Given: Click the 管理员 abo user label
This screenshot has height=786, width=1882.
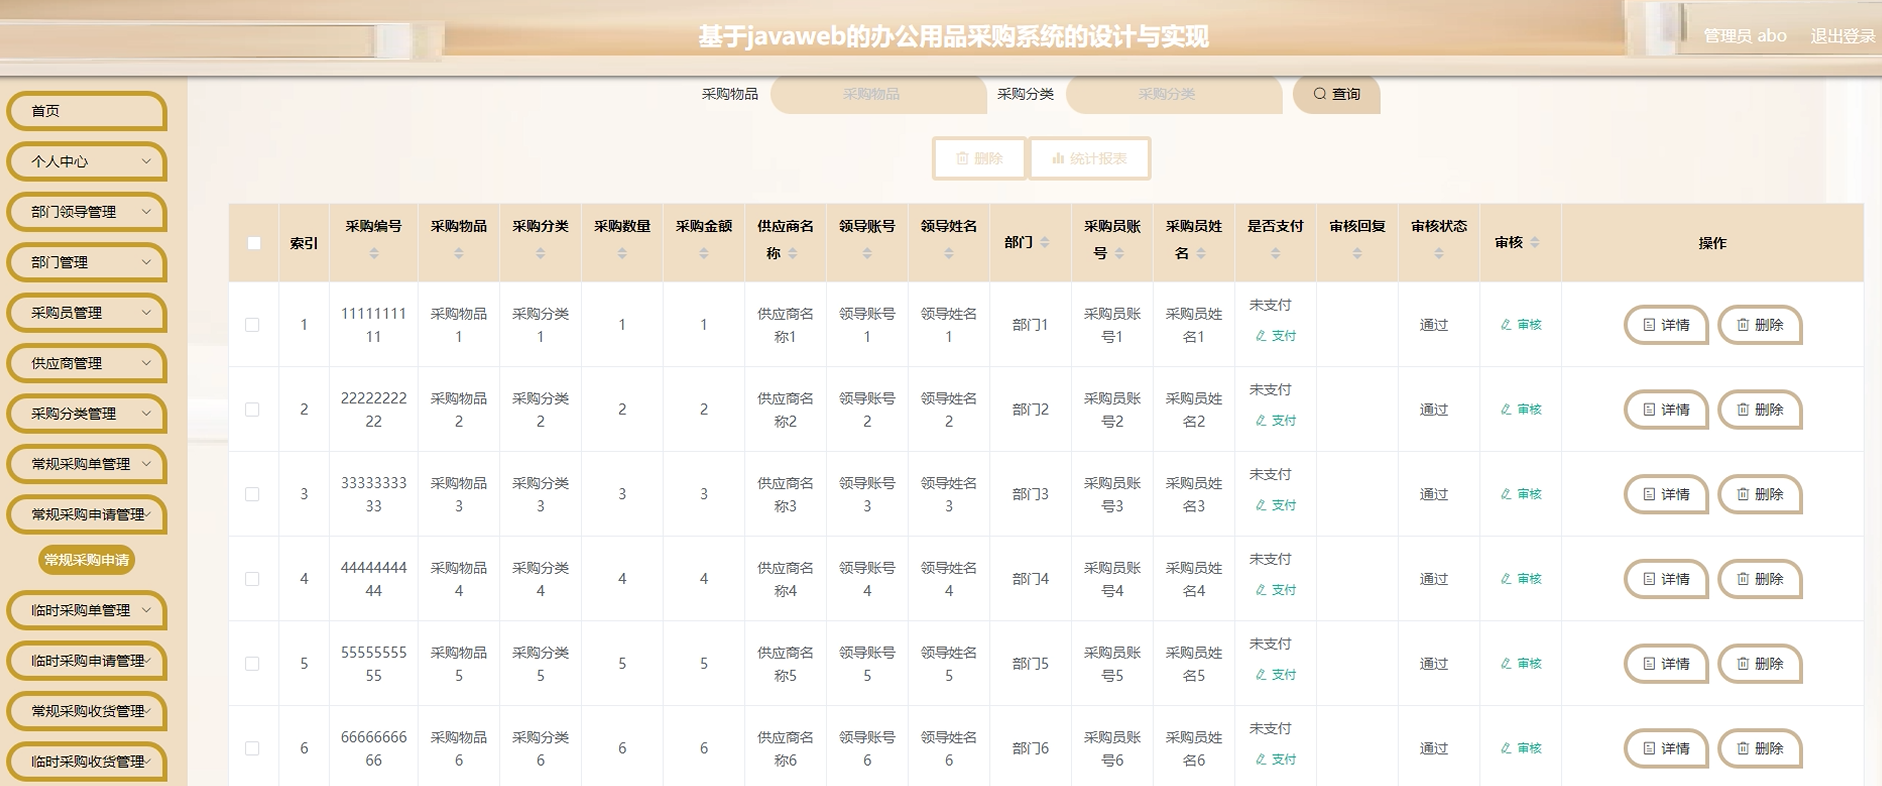Looking at the screenshot, I should [x=1745, y=36].
